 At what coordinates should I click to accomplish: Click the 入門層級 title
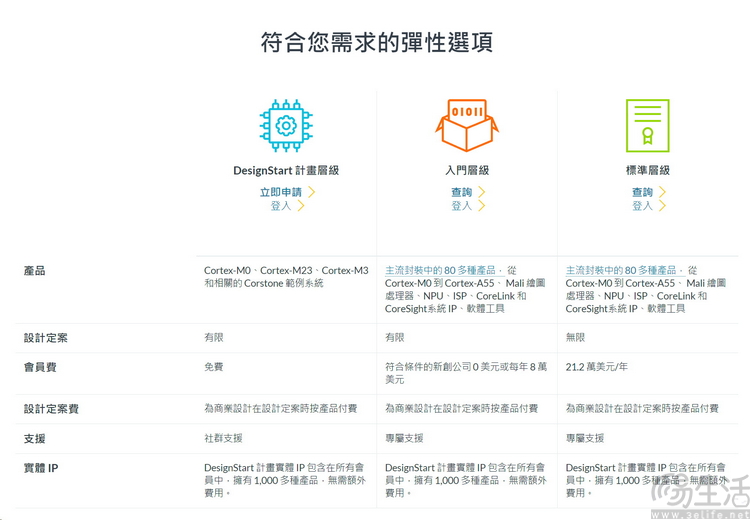coord(467,170)
